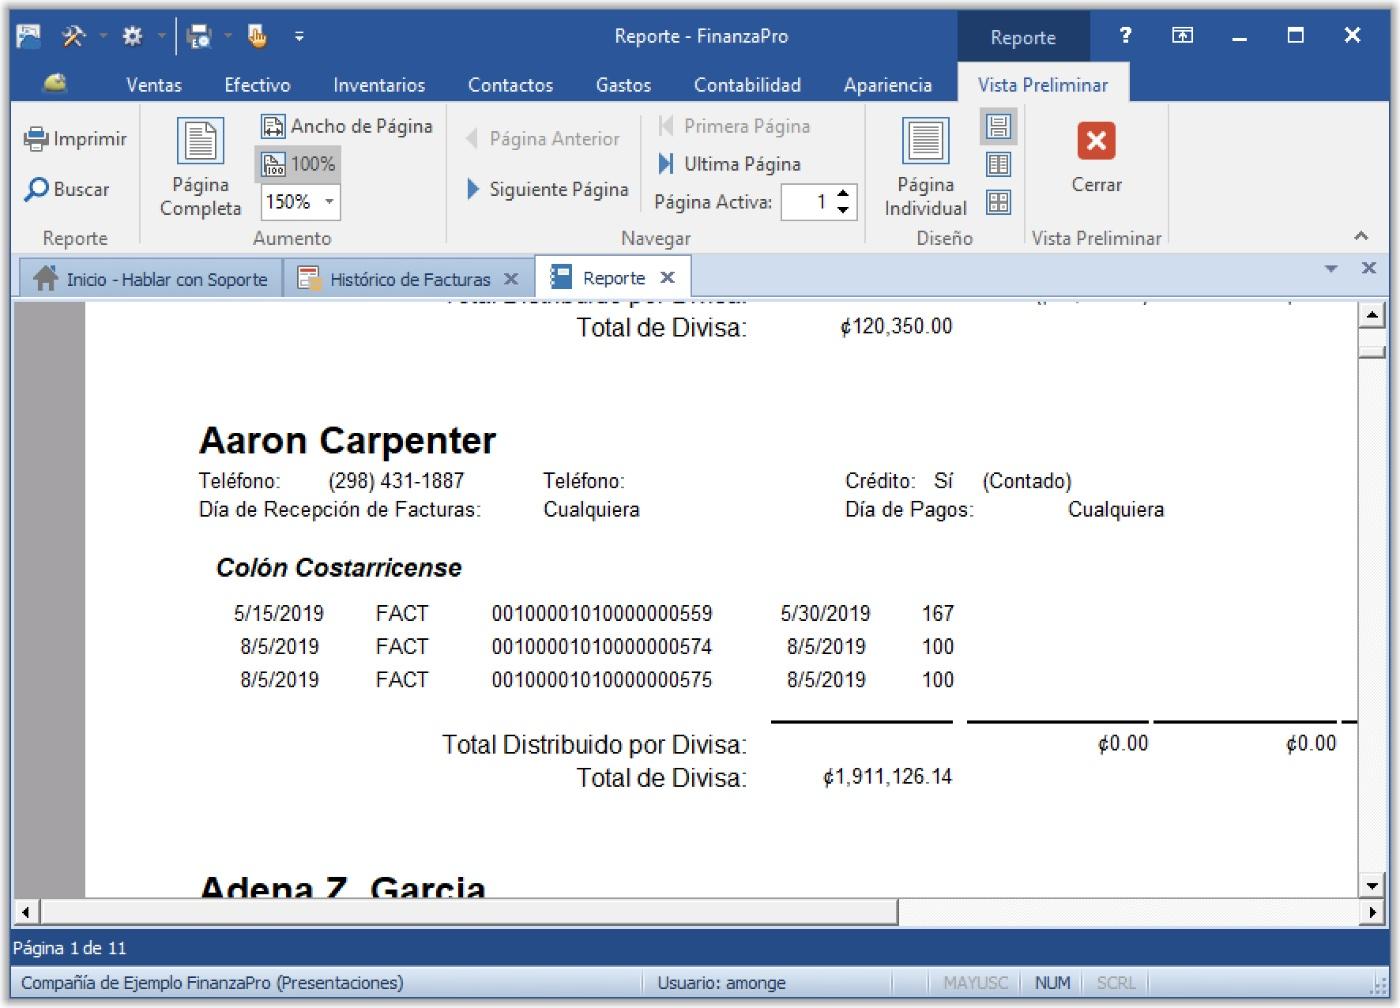Click 'Usuario: amonge' in status bar
The image size is (1400, 1008).
(721, 983)
